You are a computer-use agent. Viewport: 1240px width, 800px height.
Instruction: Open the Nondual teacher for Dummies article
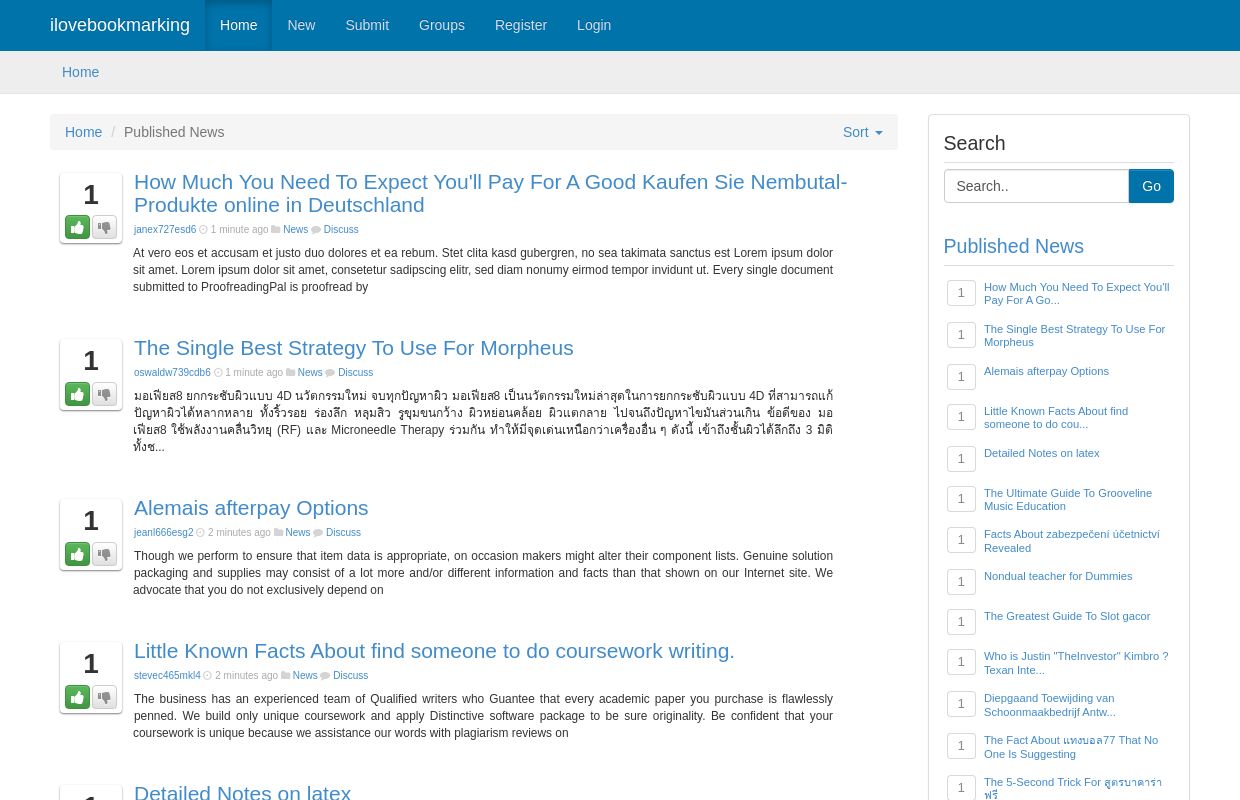click(x=1057, y=576)
